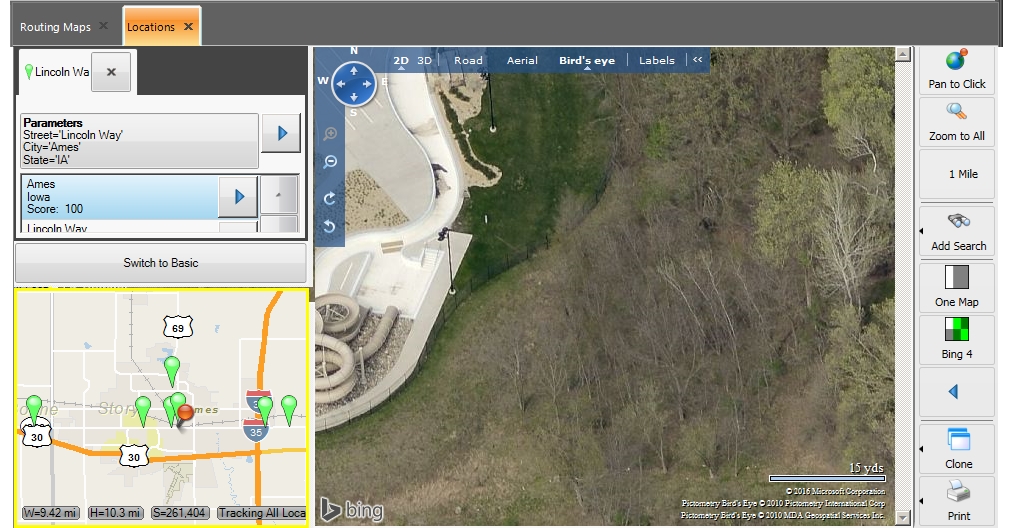This screenshot has height=528, width=1013.
Task: Click the Switch to Basic button
Action: 160,262
